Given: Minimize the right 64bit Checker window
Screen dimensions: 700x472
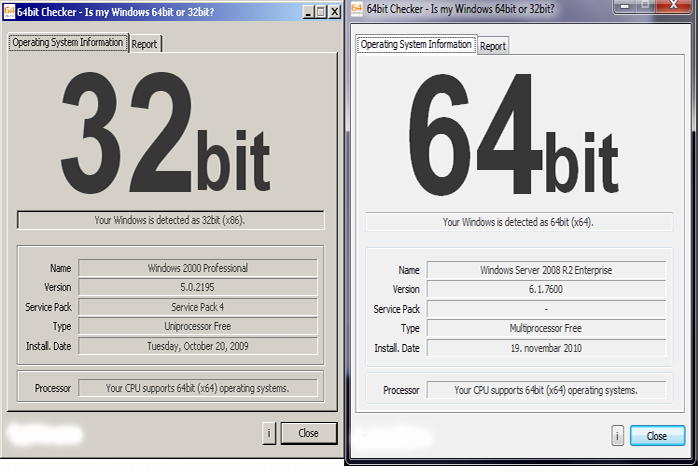Looking at the screenshot, I should pyautogui.click(x=625, y=6).
